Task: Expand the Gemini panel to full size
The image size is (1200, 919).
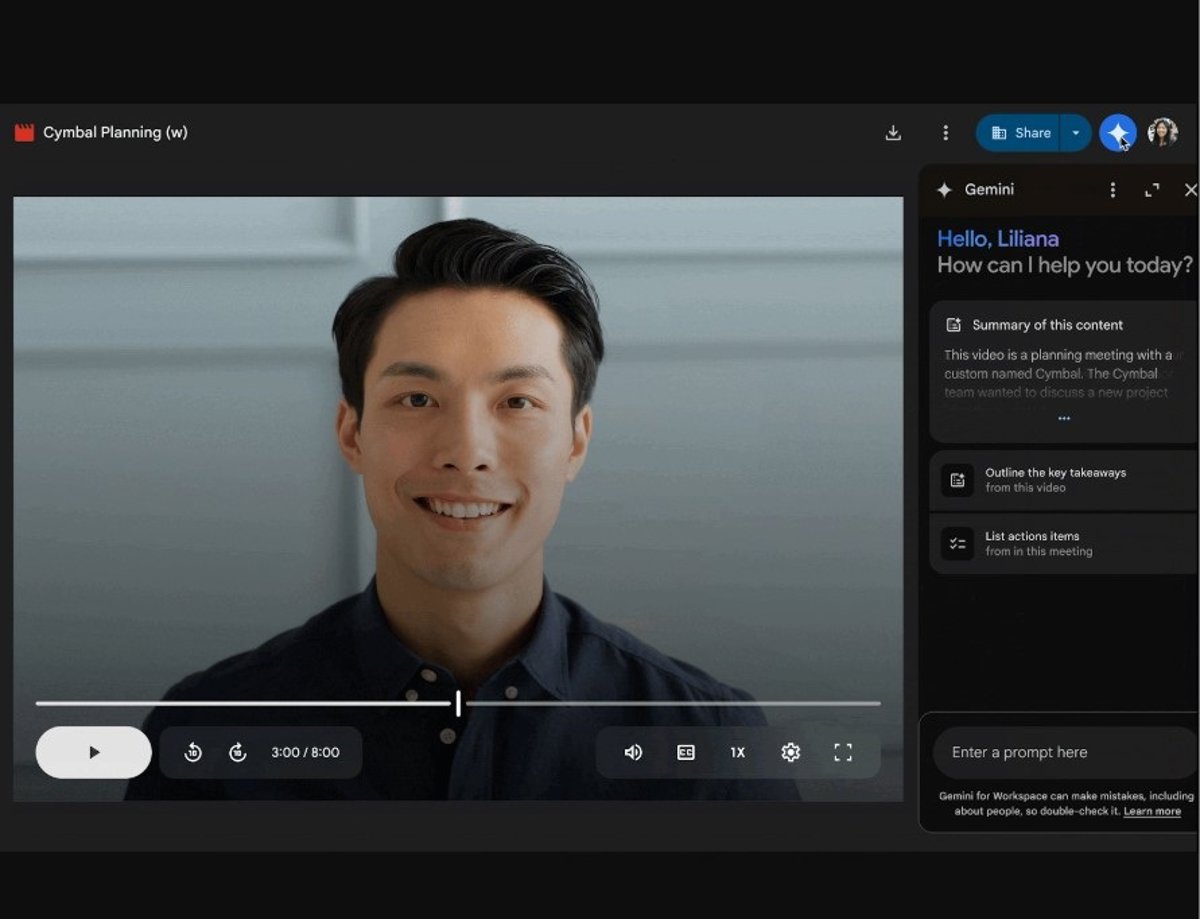Action: pyautogui.click(x=1152, y=190)
